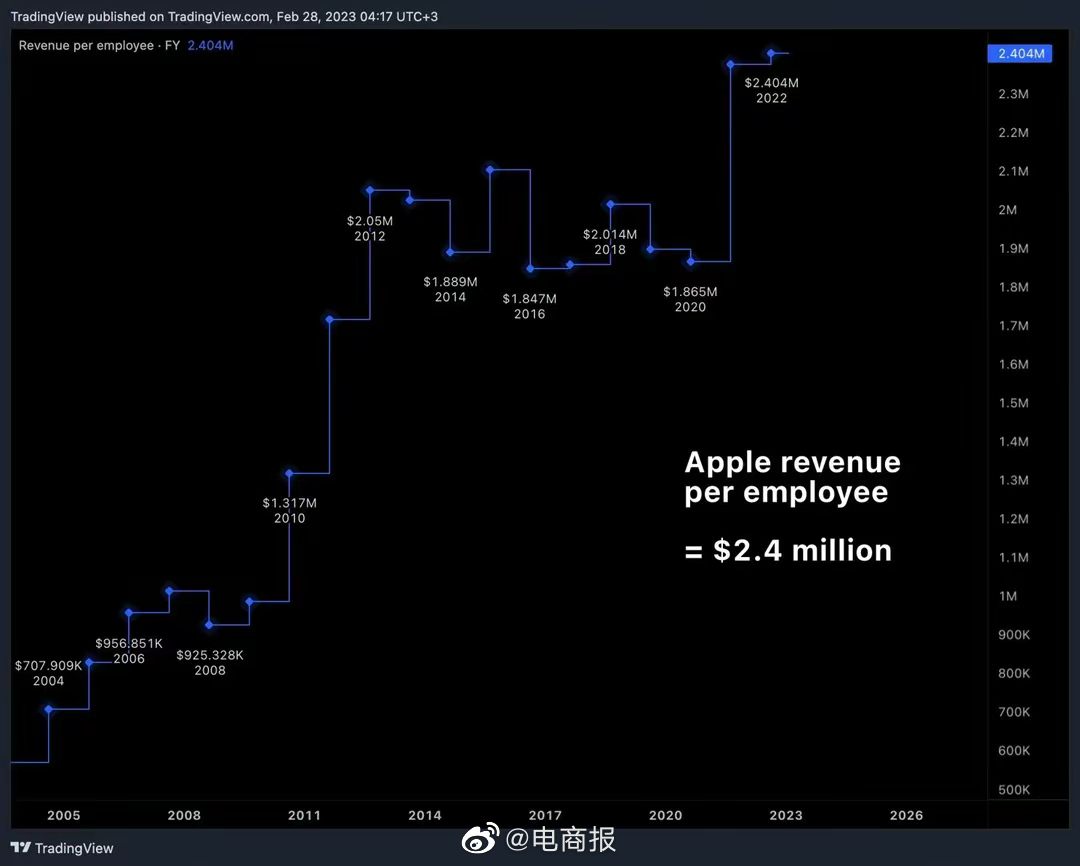Image resolution: width=1080 pixels, height=866 pixels.
Task: Click the '$956.851K 2006' label
Action: pyautogui.click(x=129, y=651)
